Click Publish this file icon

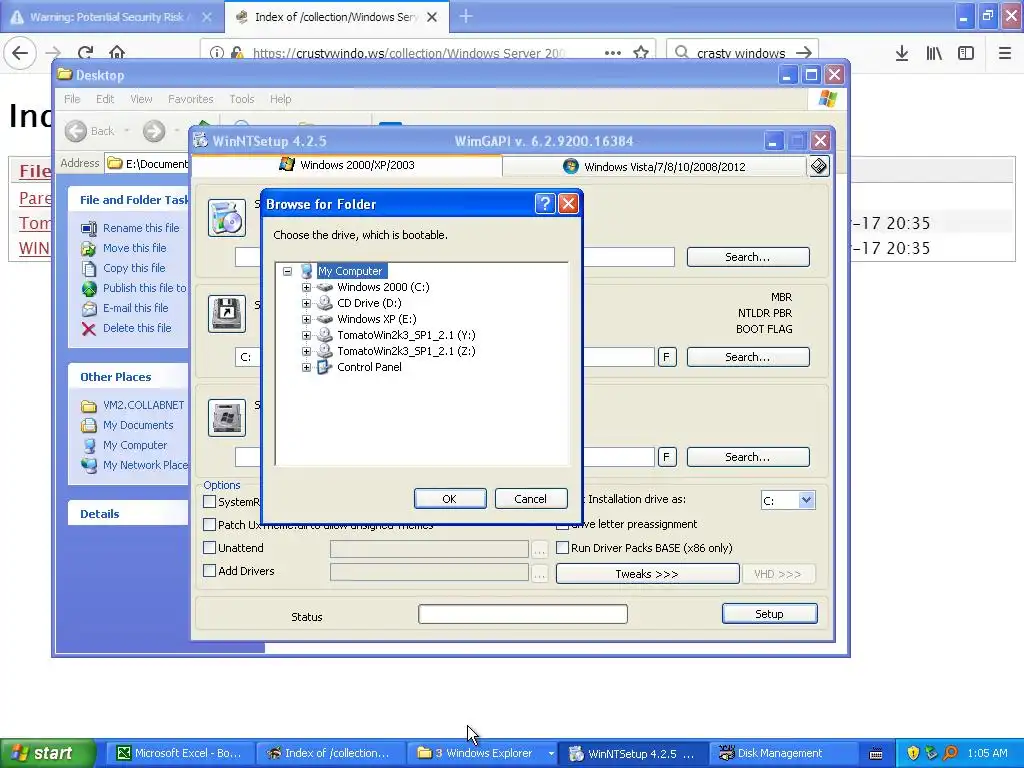pos(89,288)
